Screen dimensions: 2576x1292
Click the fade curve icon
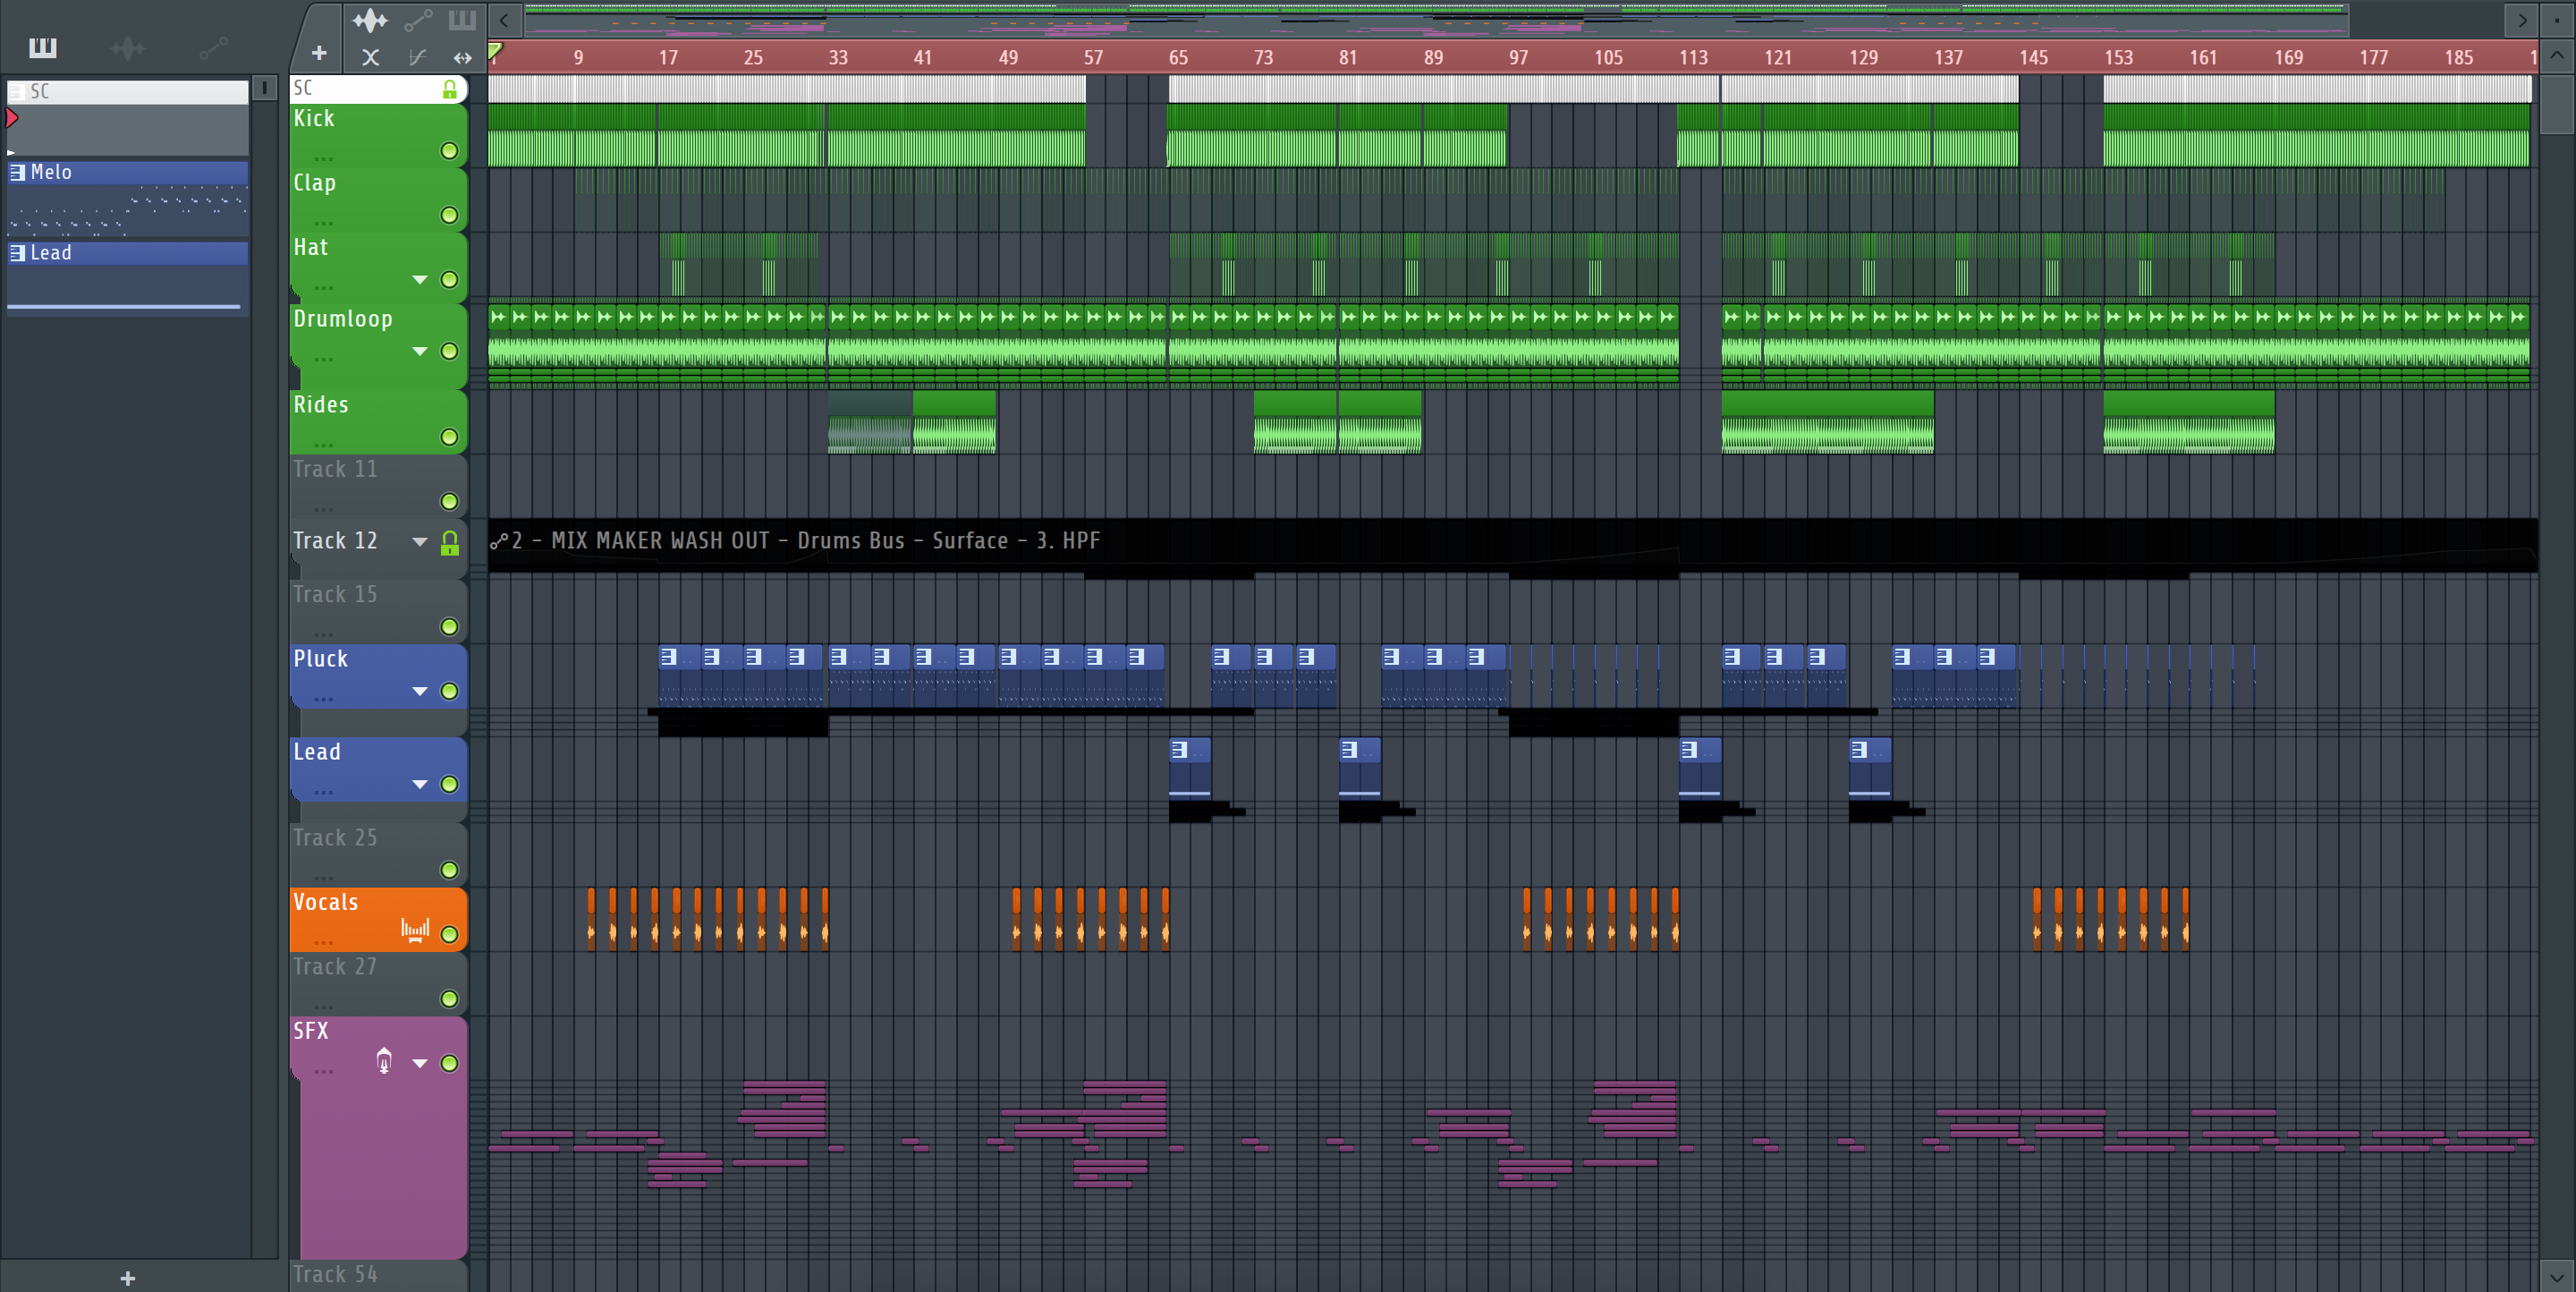point(418,57)
